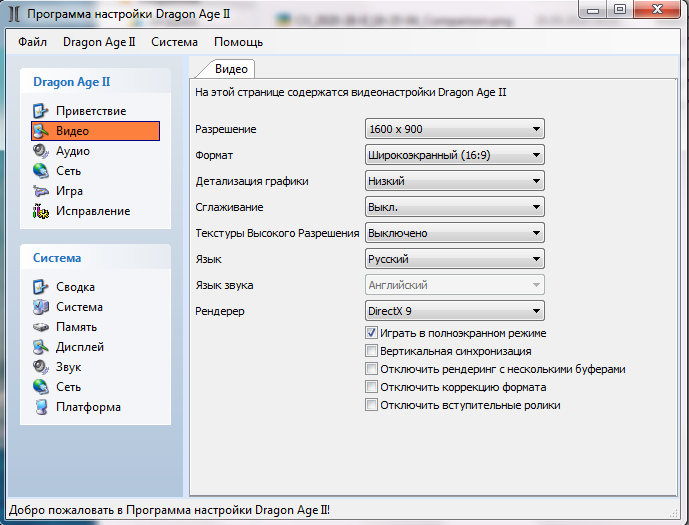
Task: Click the Видео monitor icon in the sidebar
Action: (x=40, y=131)
